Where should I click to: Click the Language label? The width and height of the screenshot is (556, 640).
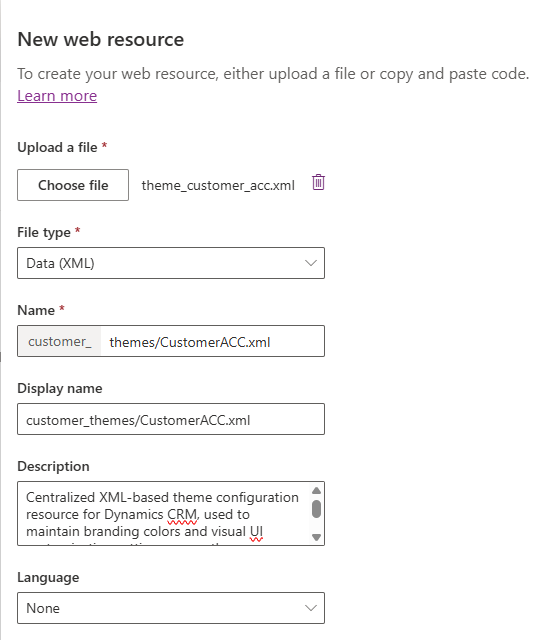tap(48, 577)
